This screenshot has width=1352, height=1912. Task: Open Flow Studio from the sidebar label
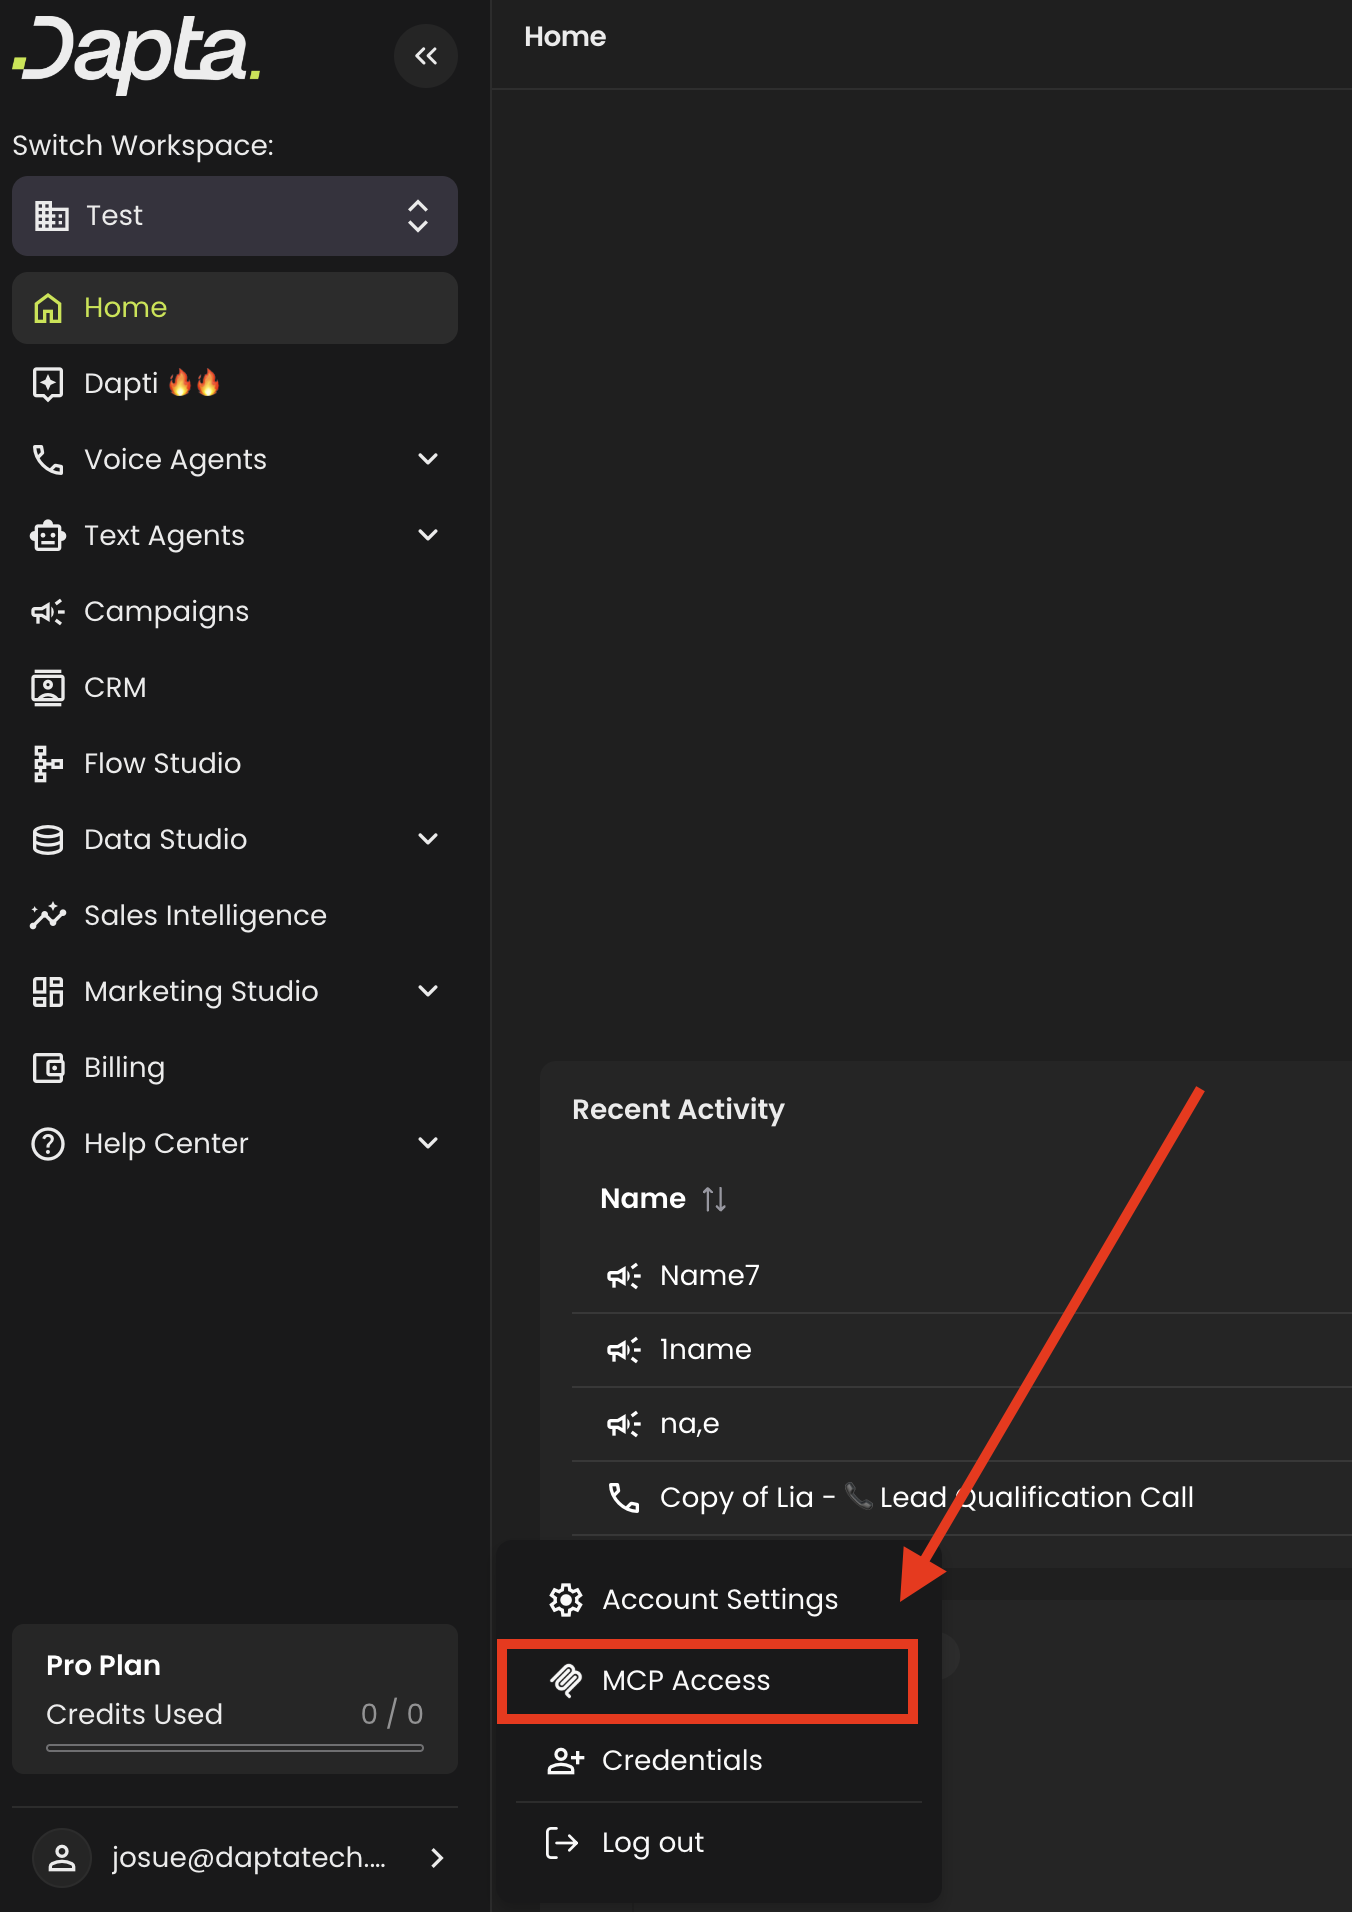(x=162, y=764)
